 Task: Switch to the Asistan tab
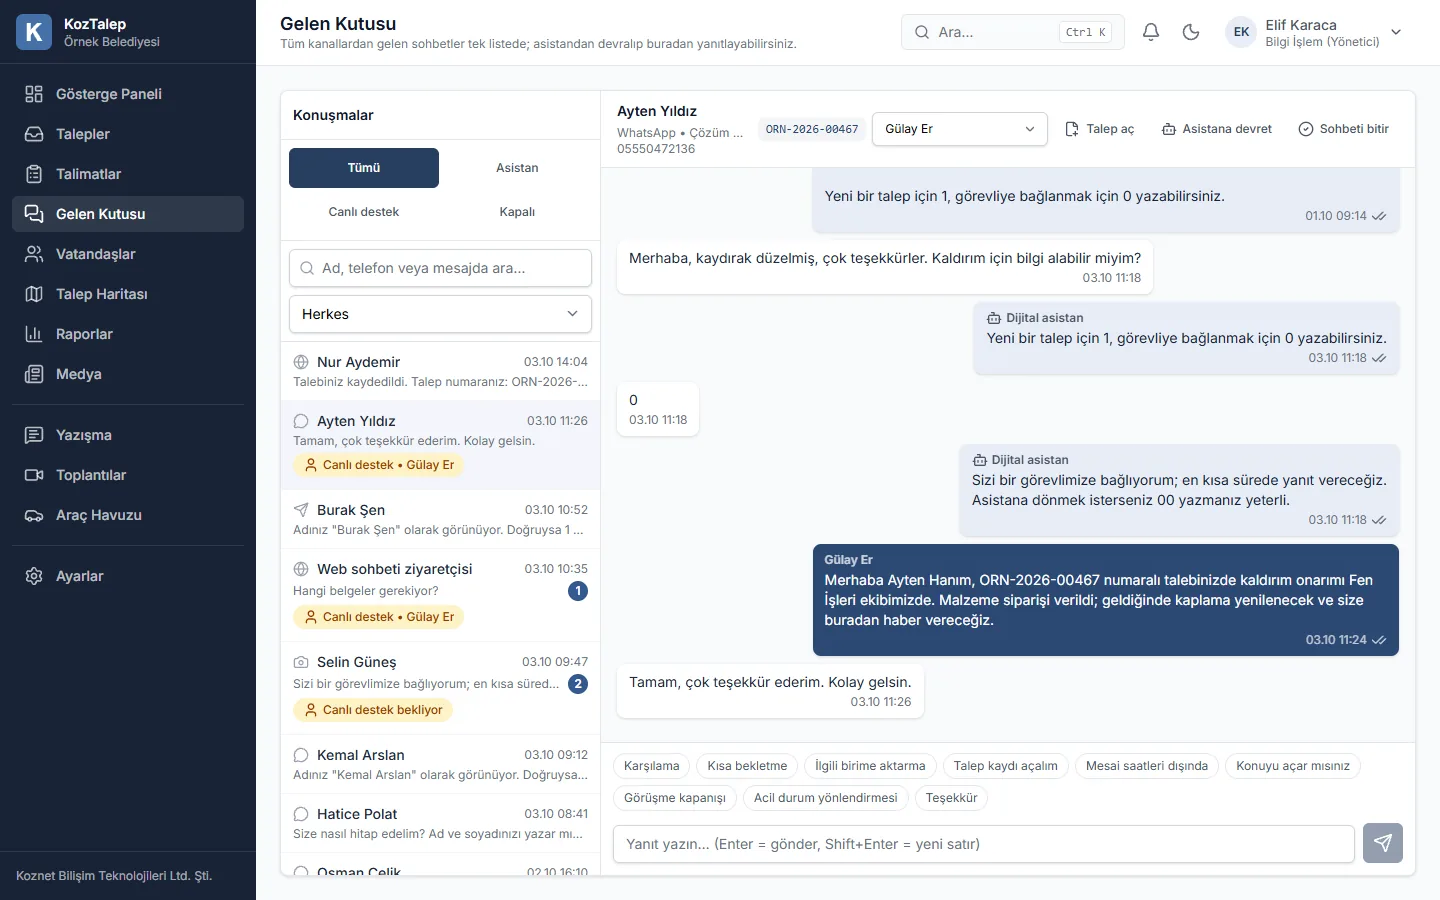[517, 168]
